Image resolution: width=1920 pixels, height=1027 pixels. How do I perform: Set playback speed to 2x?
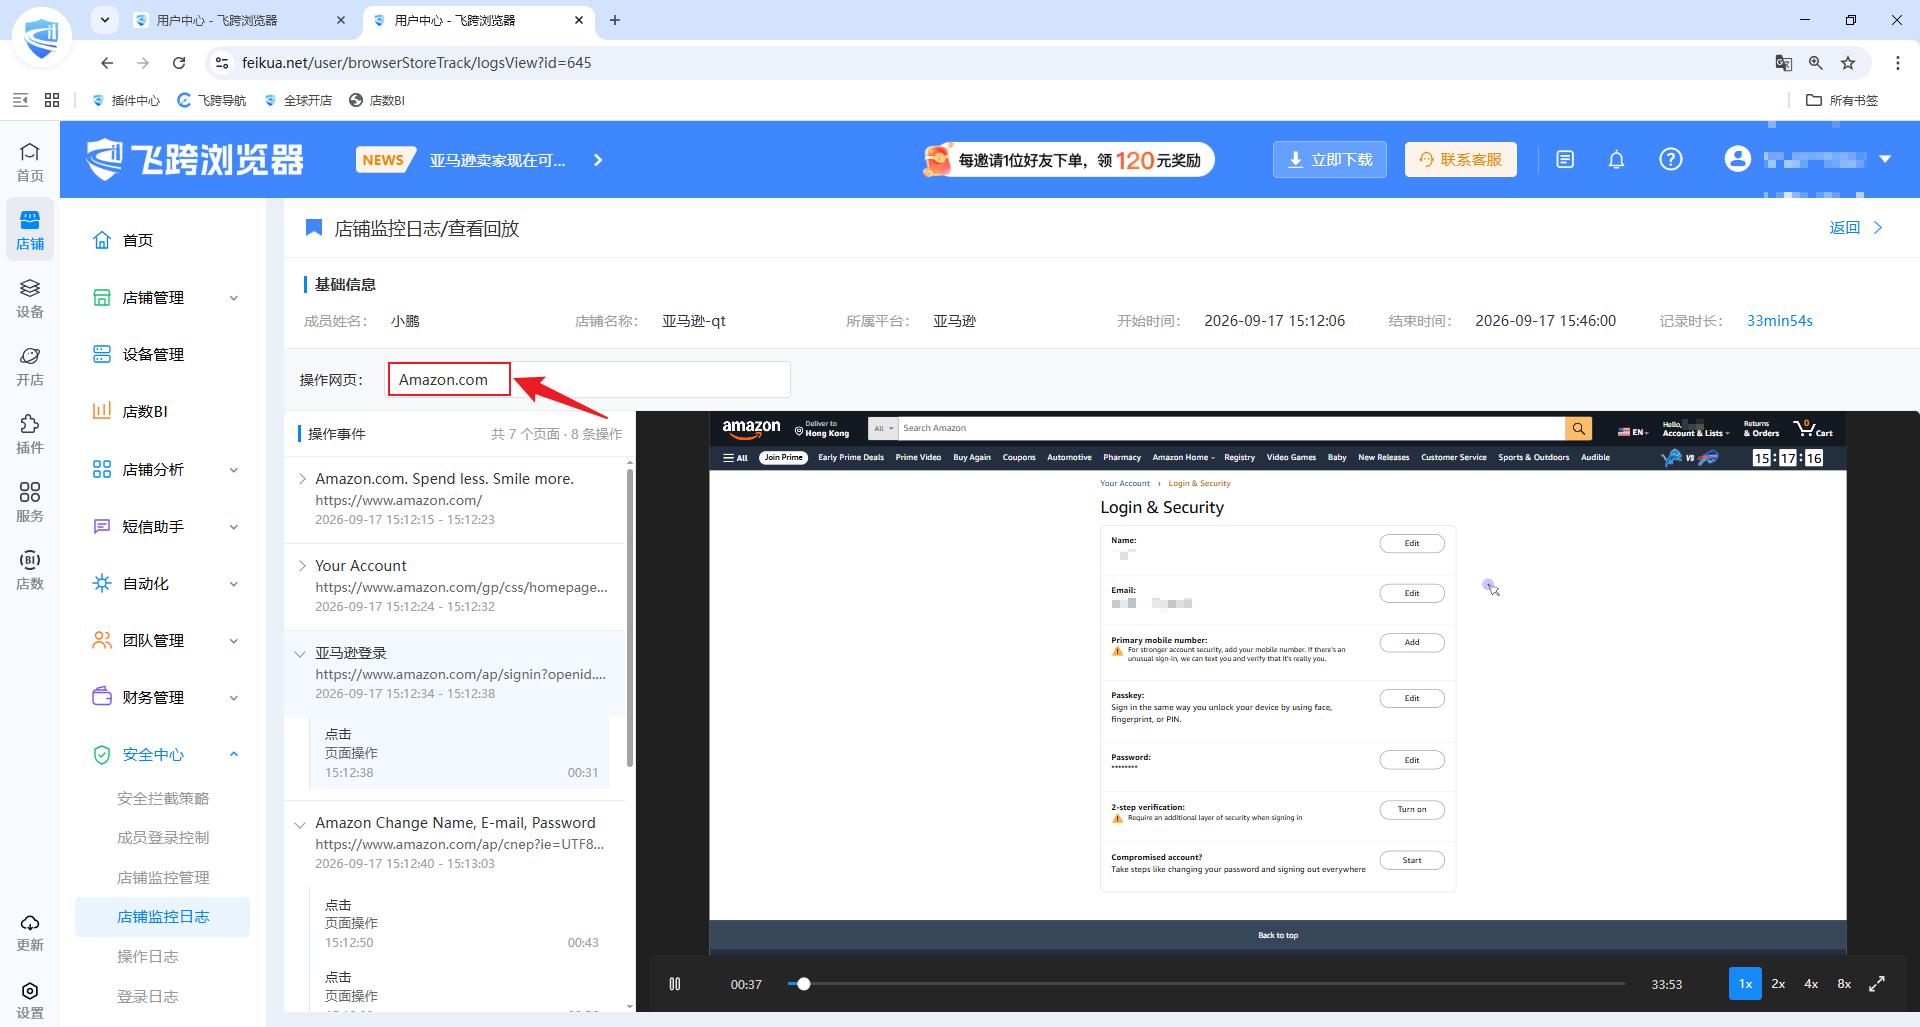1778,984
